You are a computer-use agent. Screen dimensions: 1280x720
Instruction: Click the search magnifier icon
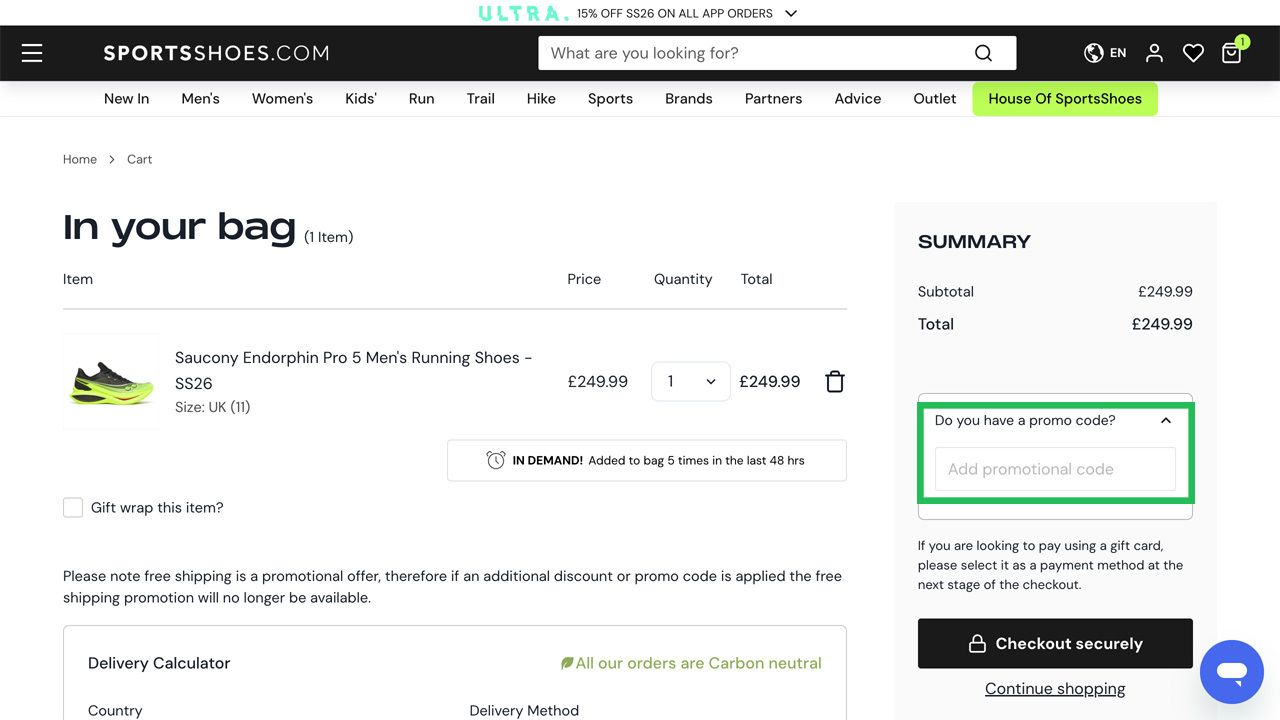coord(982,52)
